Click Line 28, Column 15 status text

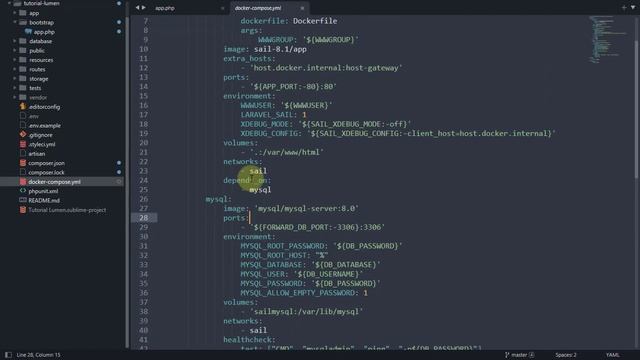[38, 355]
